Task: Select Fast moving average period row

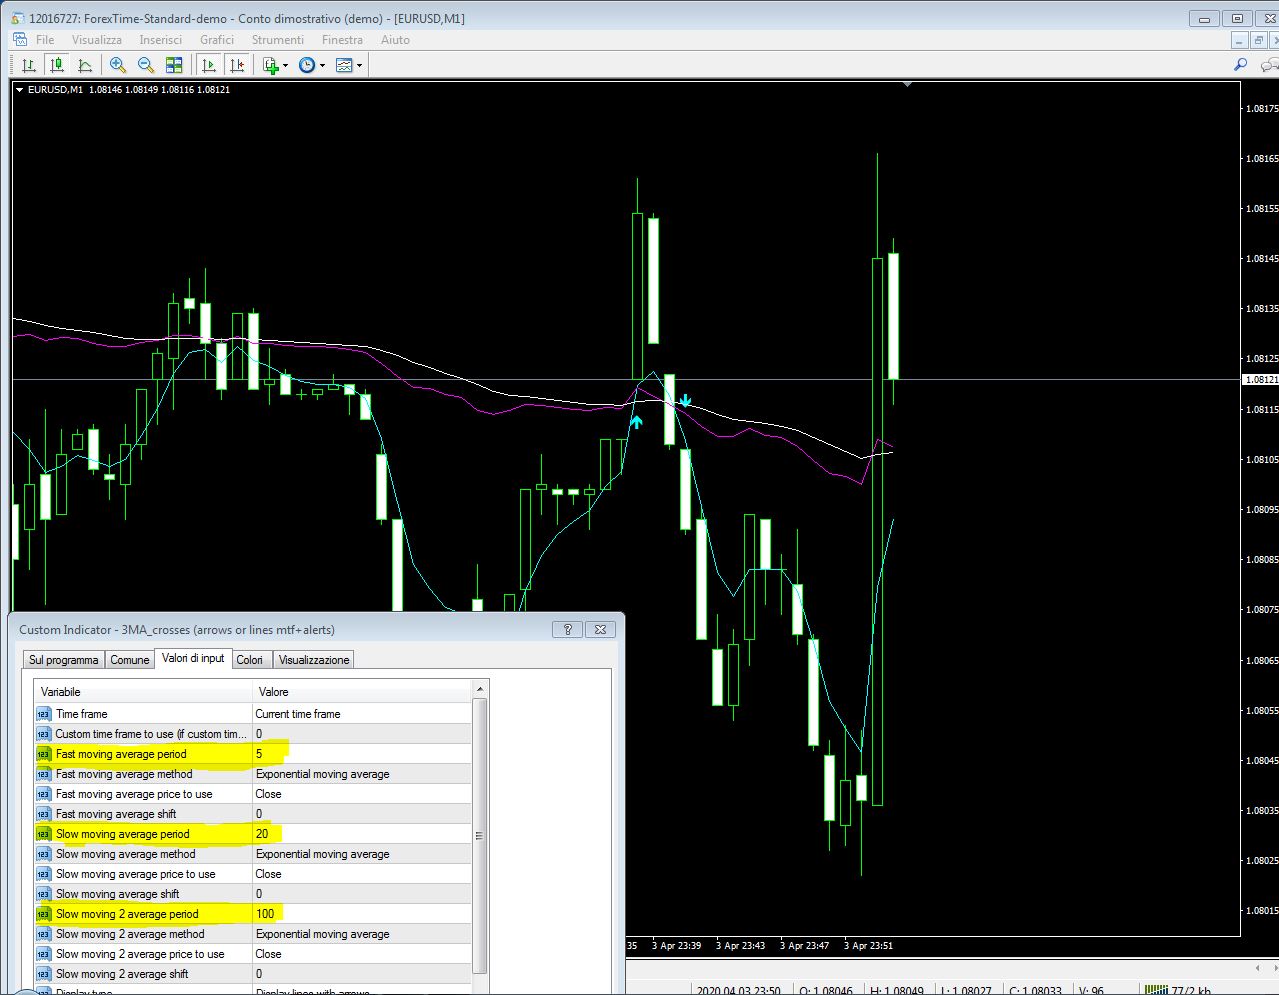Action: (143, 754)
